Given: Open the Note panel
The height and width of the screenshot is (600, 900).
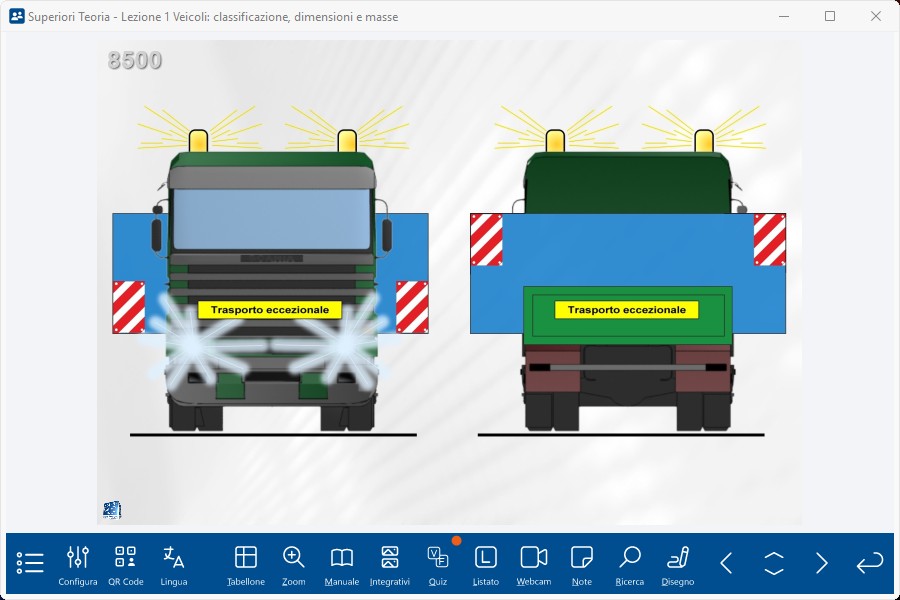Looking at the screenshot, I should pos(582,565).
